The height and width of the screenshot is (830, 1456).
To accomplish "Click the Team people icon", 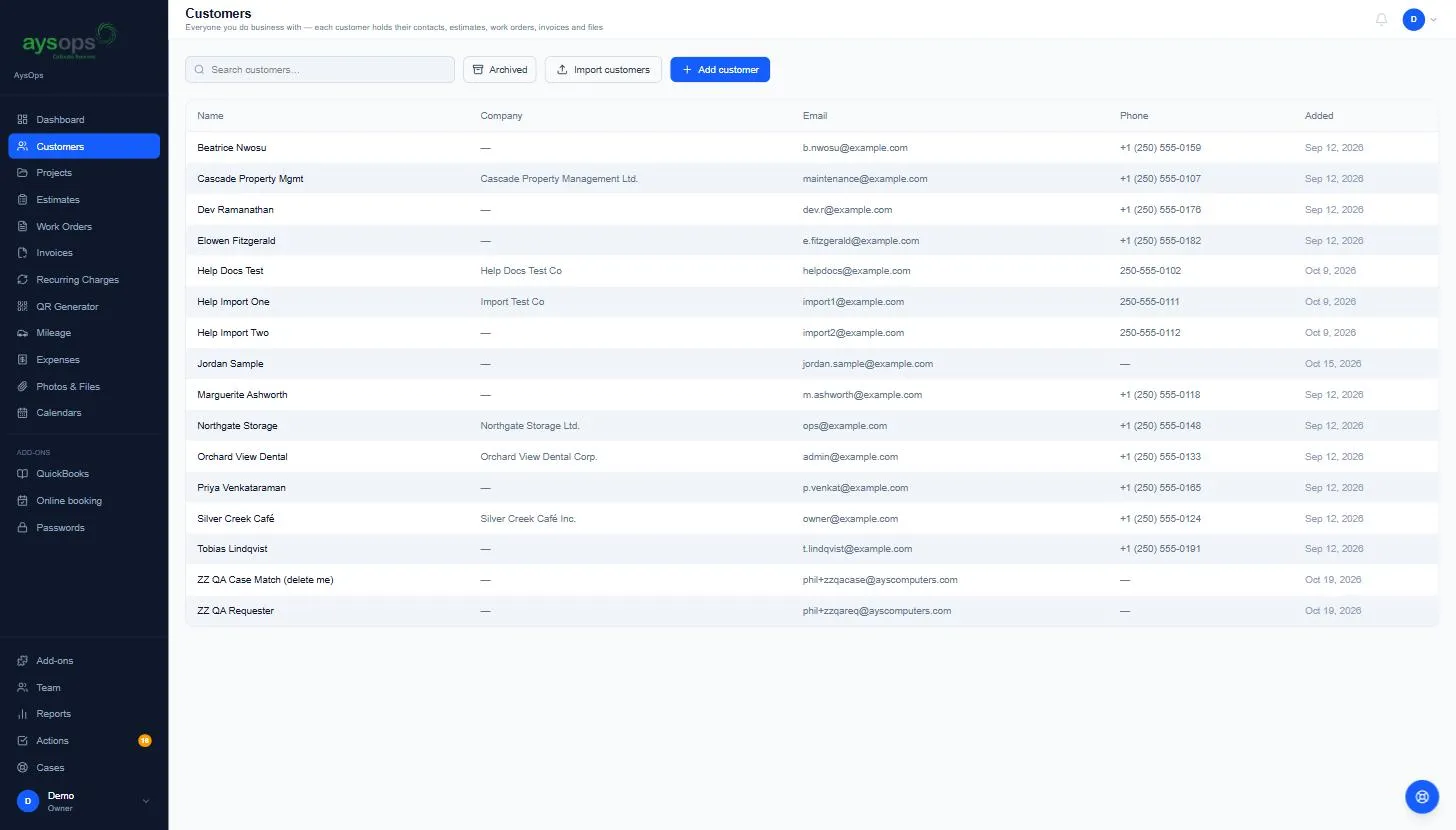I will click(x=23, y=688).
